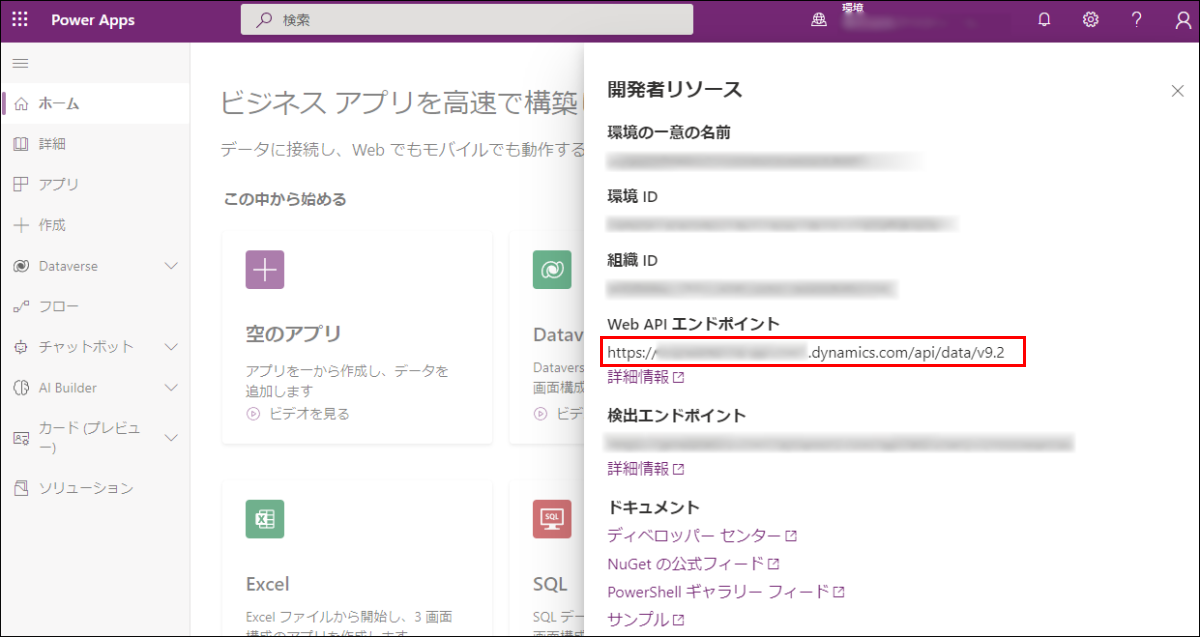Open the PowerShell ギャラリー フィード link

click(x=726, y=591)
